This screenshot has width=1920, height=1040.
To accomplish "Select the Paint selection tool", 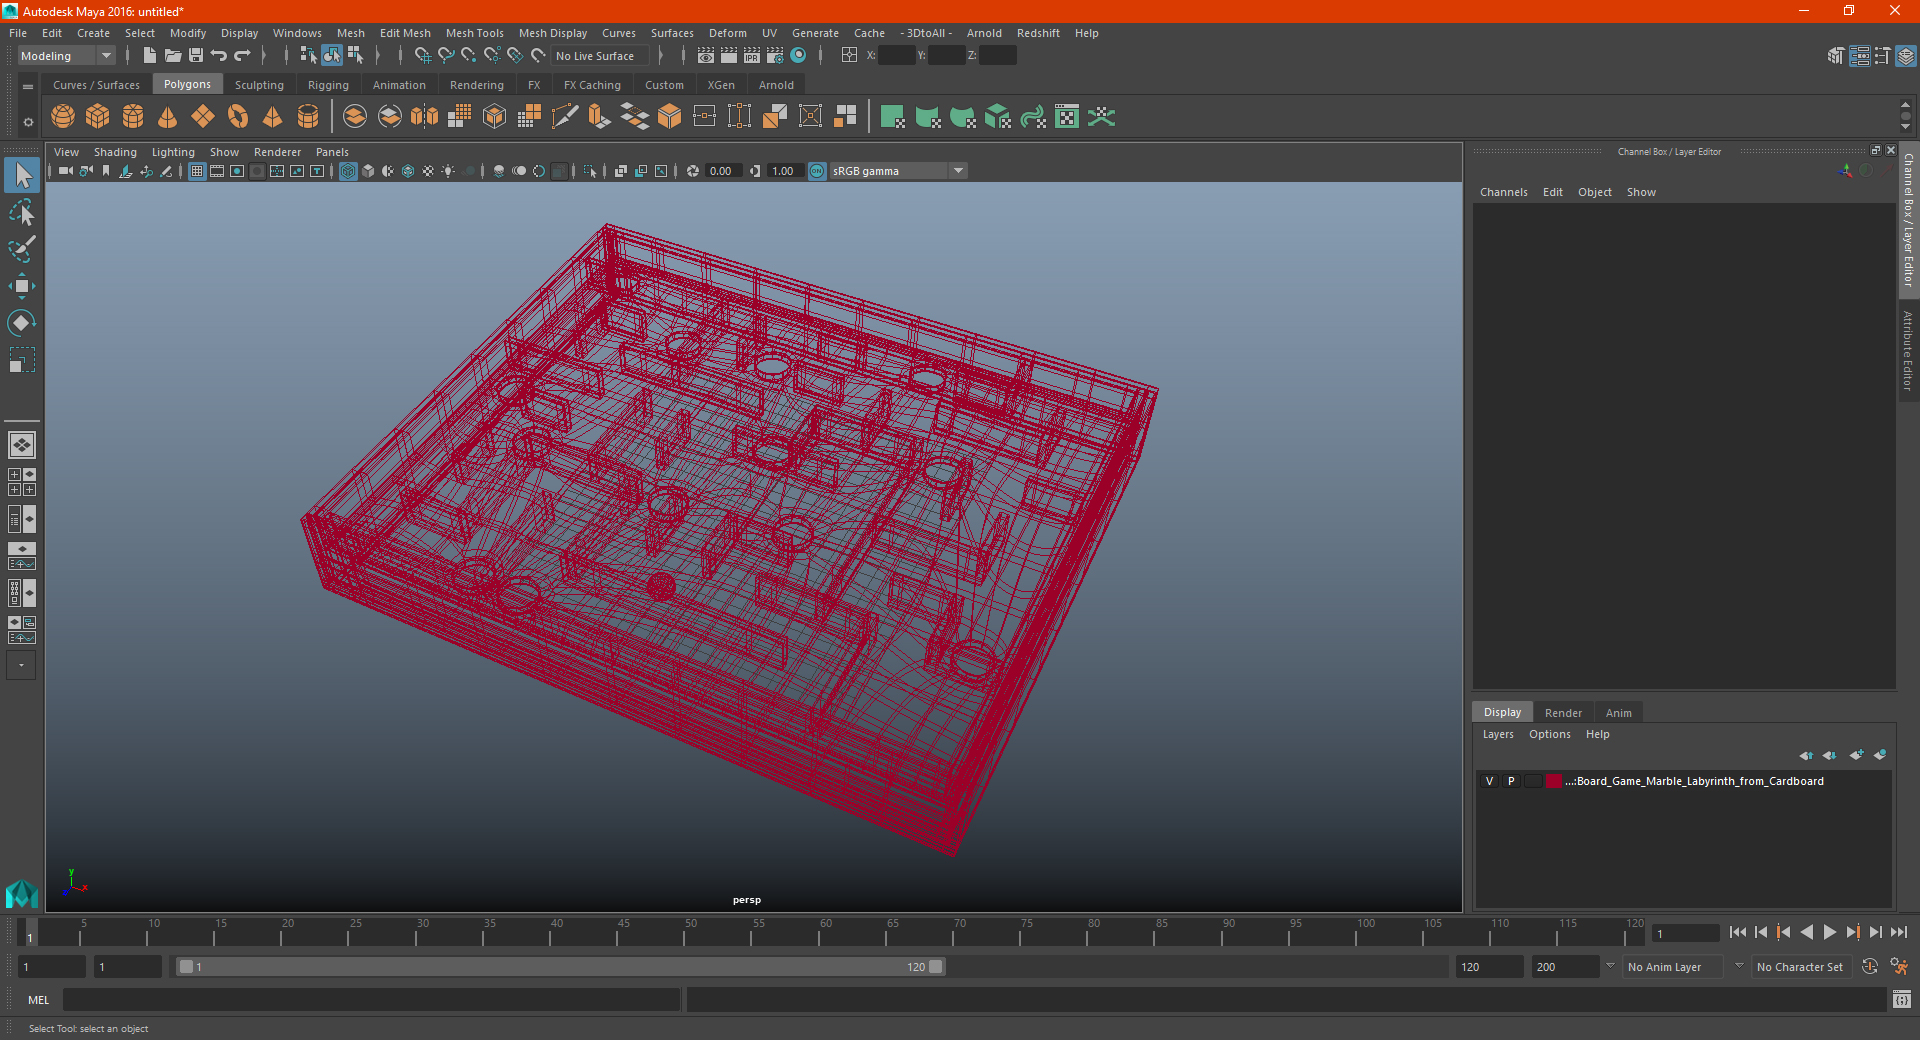I will (22, 249).
